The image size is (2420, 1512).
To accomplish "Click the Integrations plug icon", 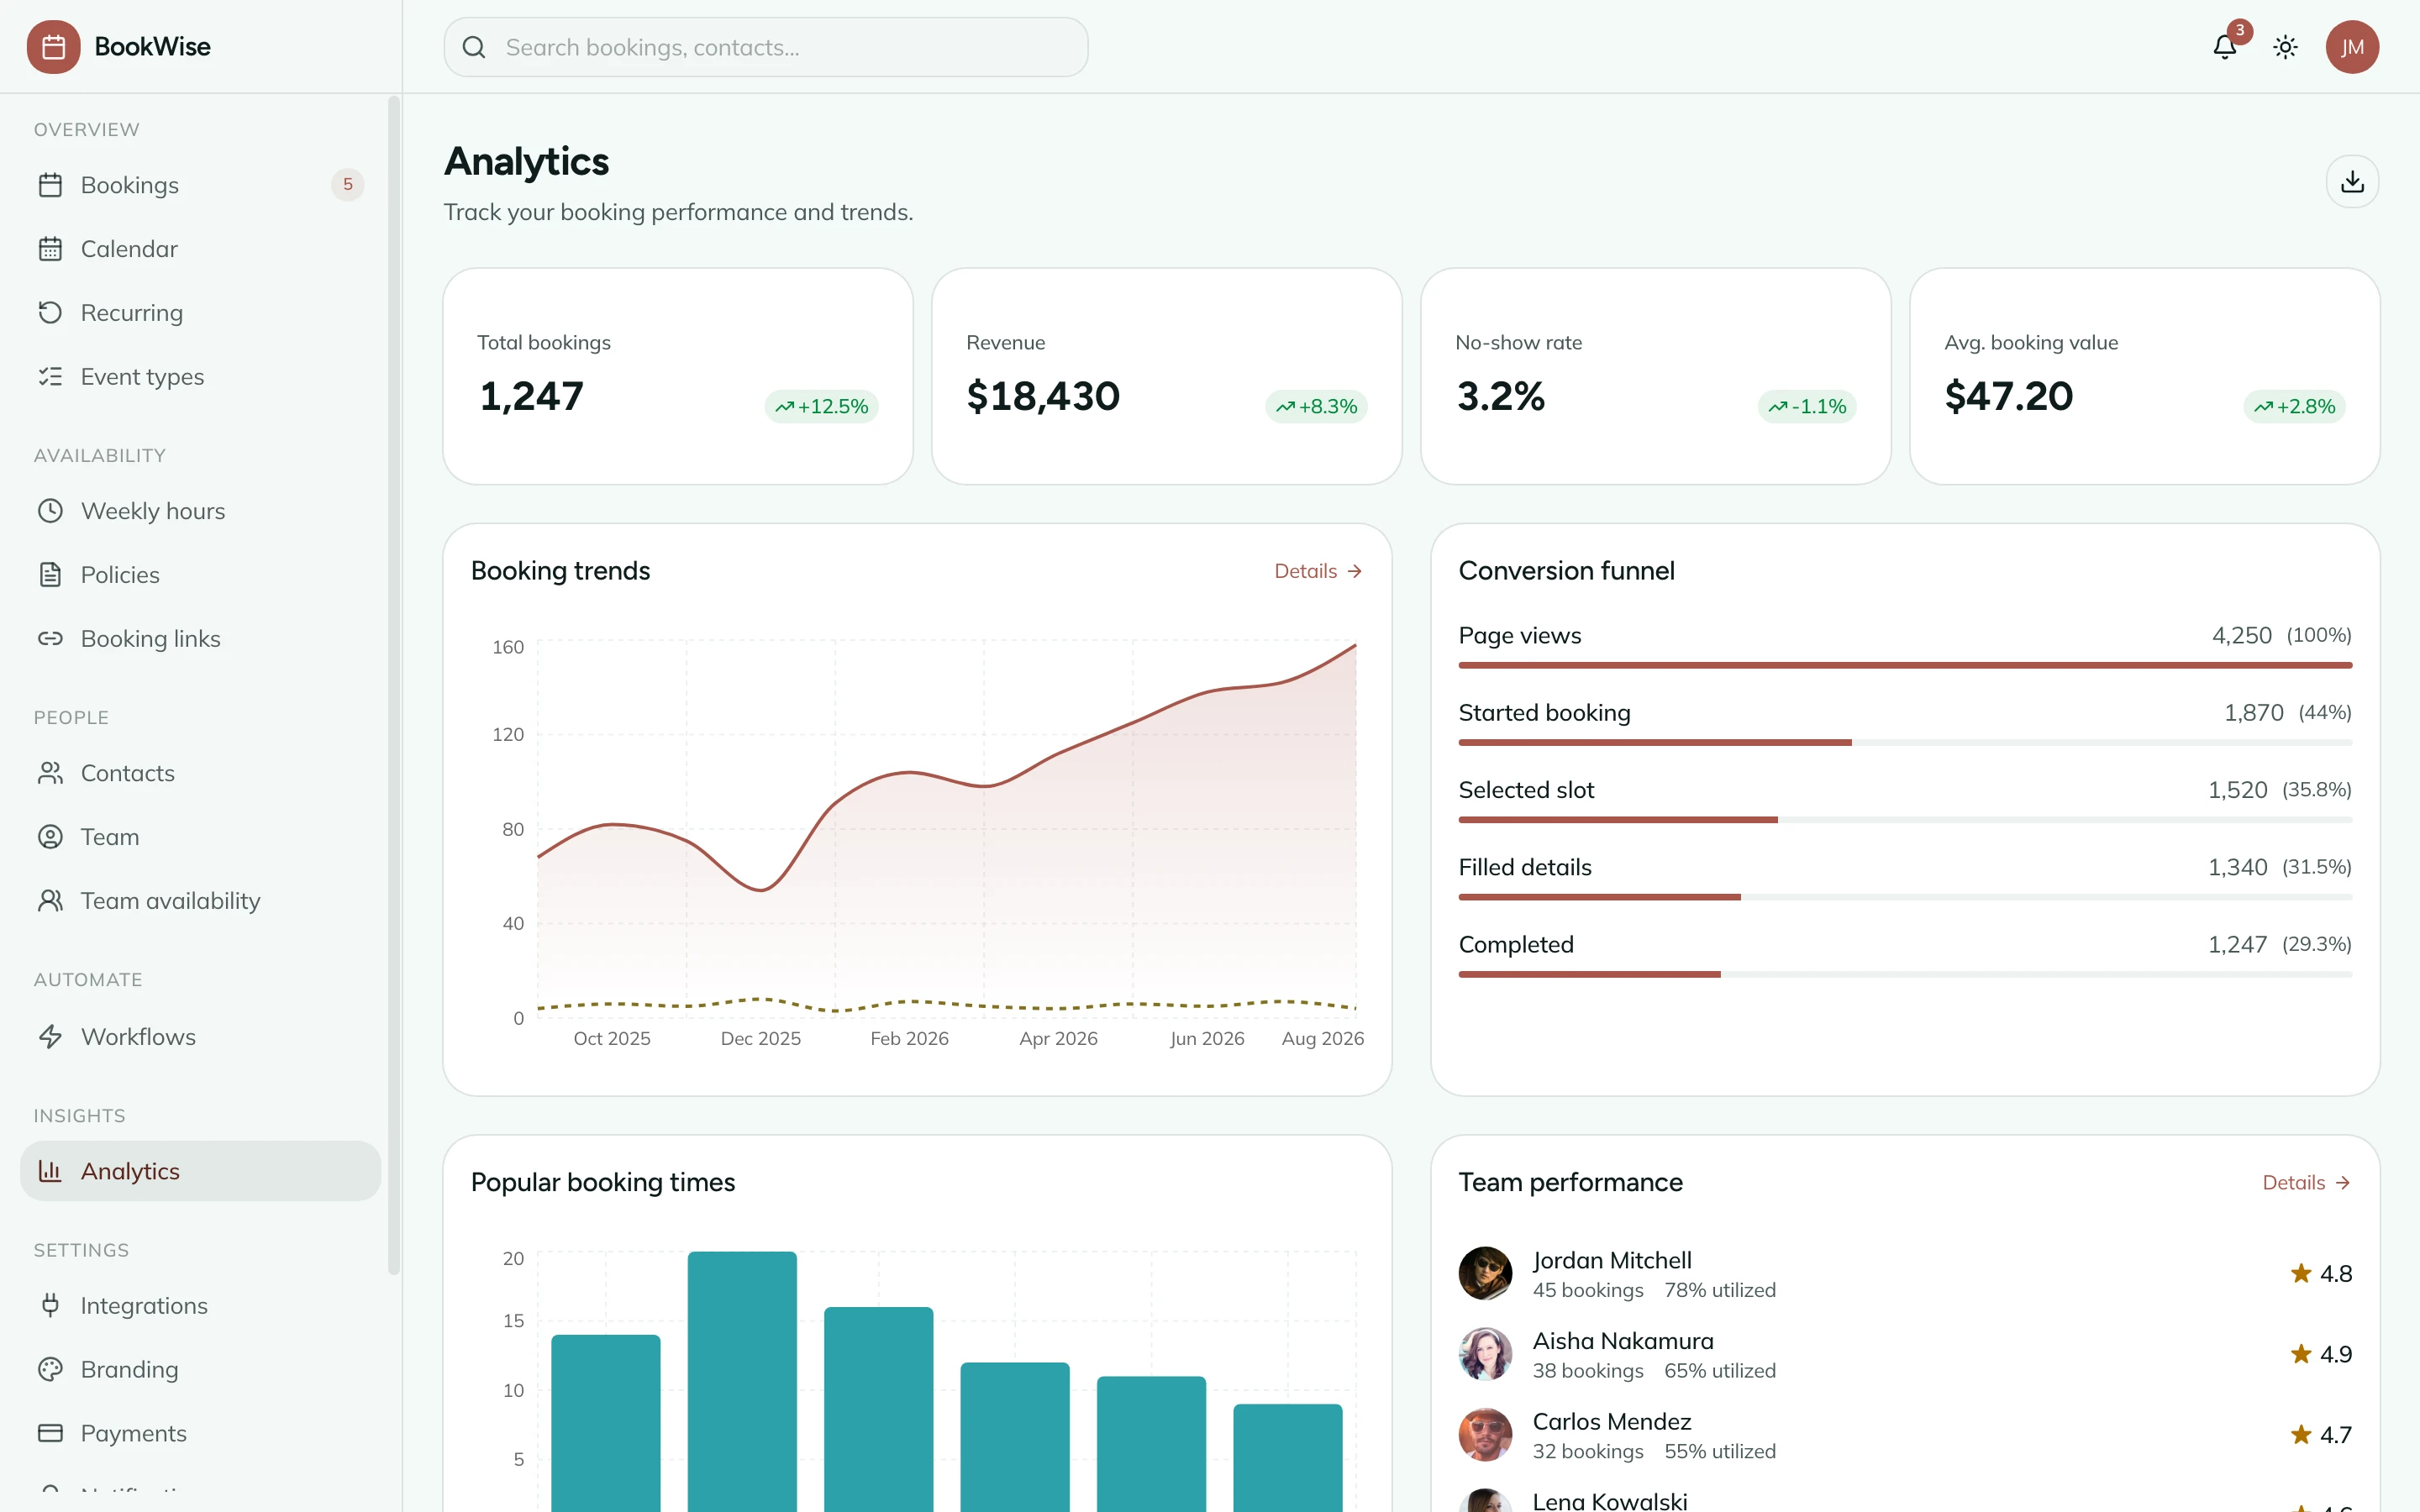I will click(x=50, y=1306).
